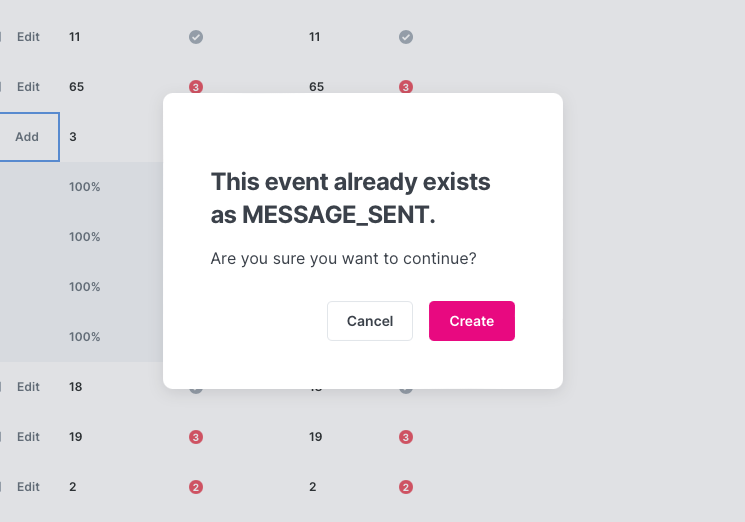Screen dimensions: 745x522
Task: Click right red 2 badge in bottom row
Action: click(406, 487)
